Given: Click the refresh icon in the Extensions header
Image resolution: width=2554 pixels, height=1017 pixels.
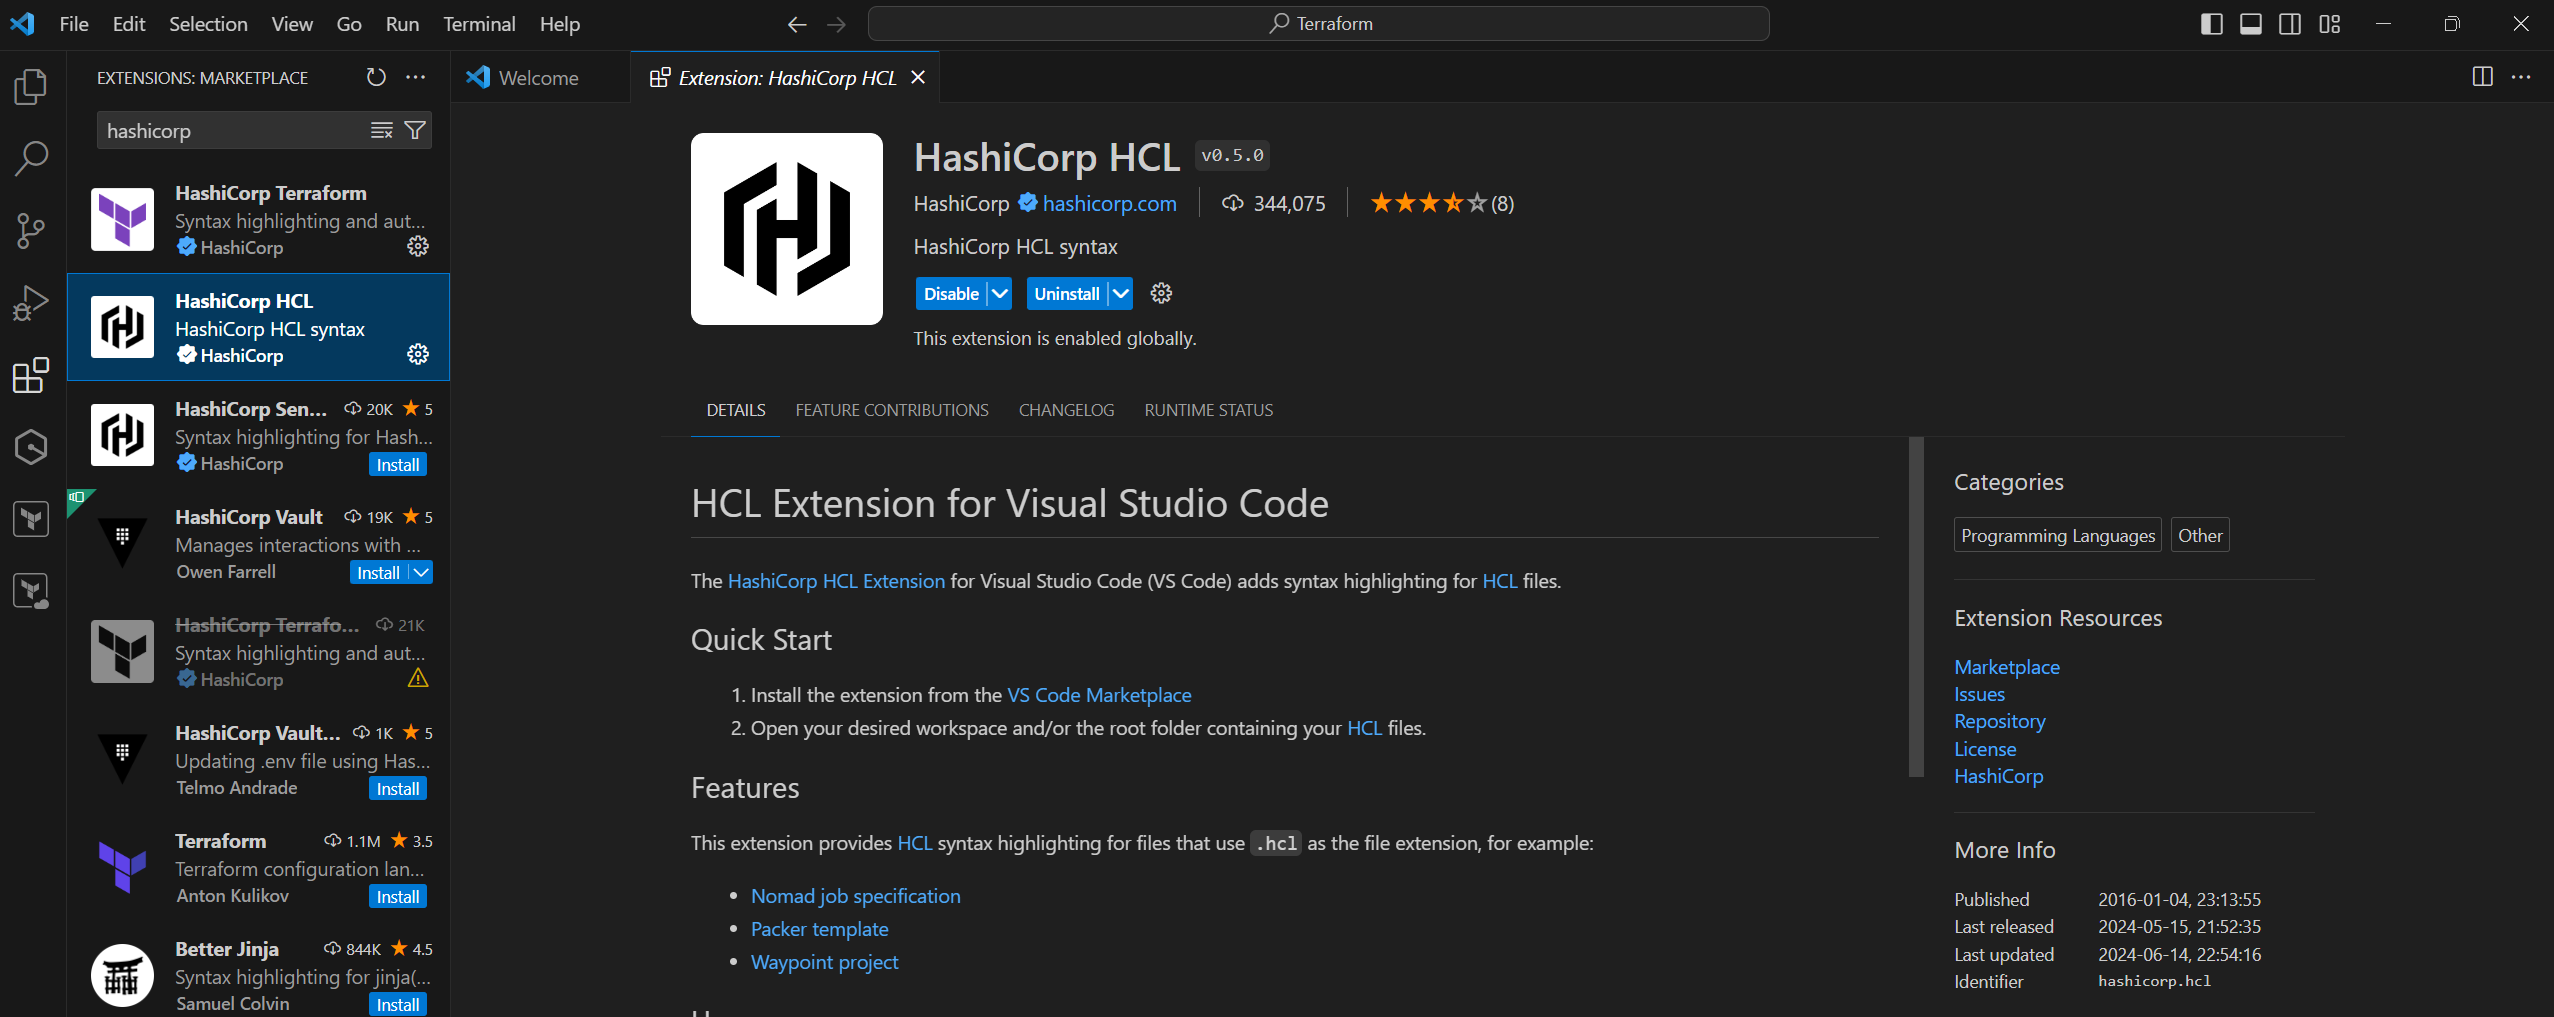Looking at the screenshot, I should point(376,77).
